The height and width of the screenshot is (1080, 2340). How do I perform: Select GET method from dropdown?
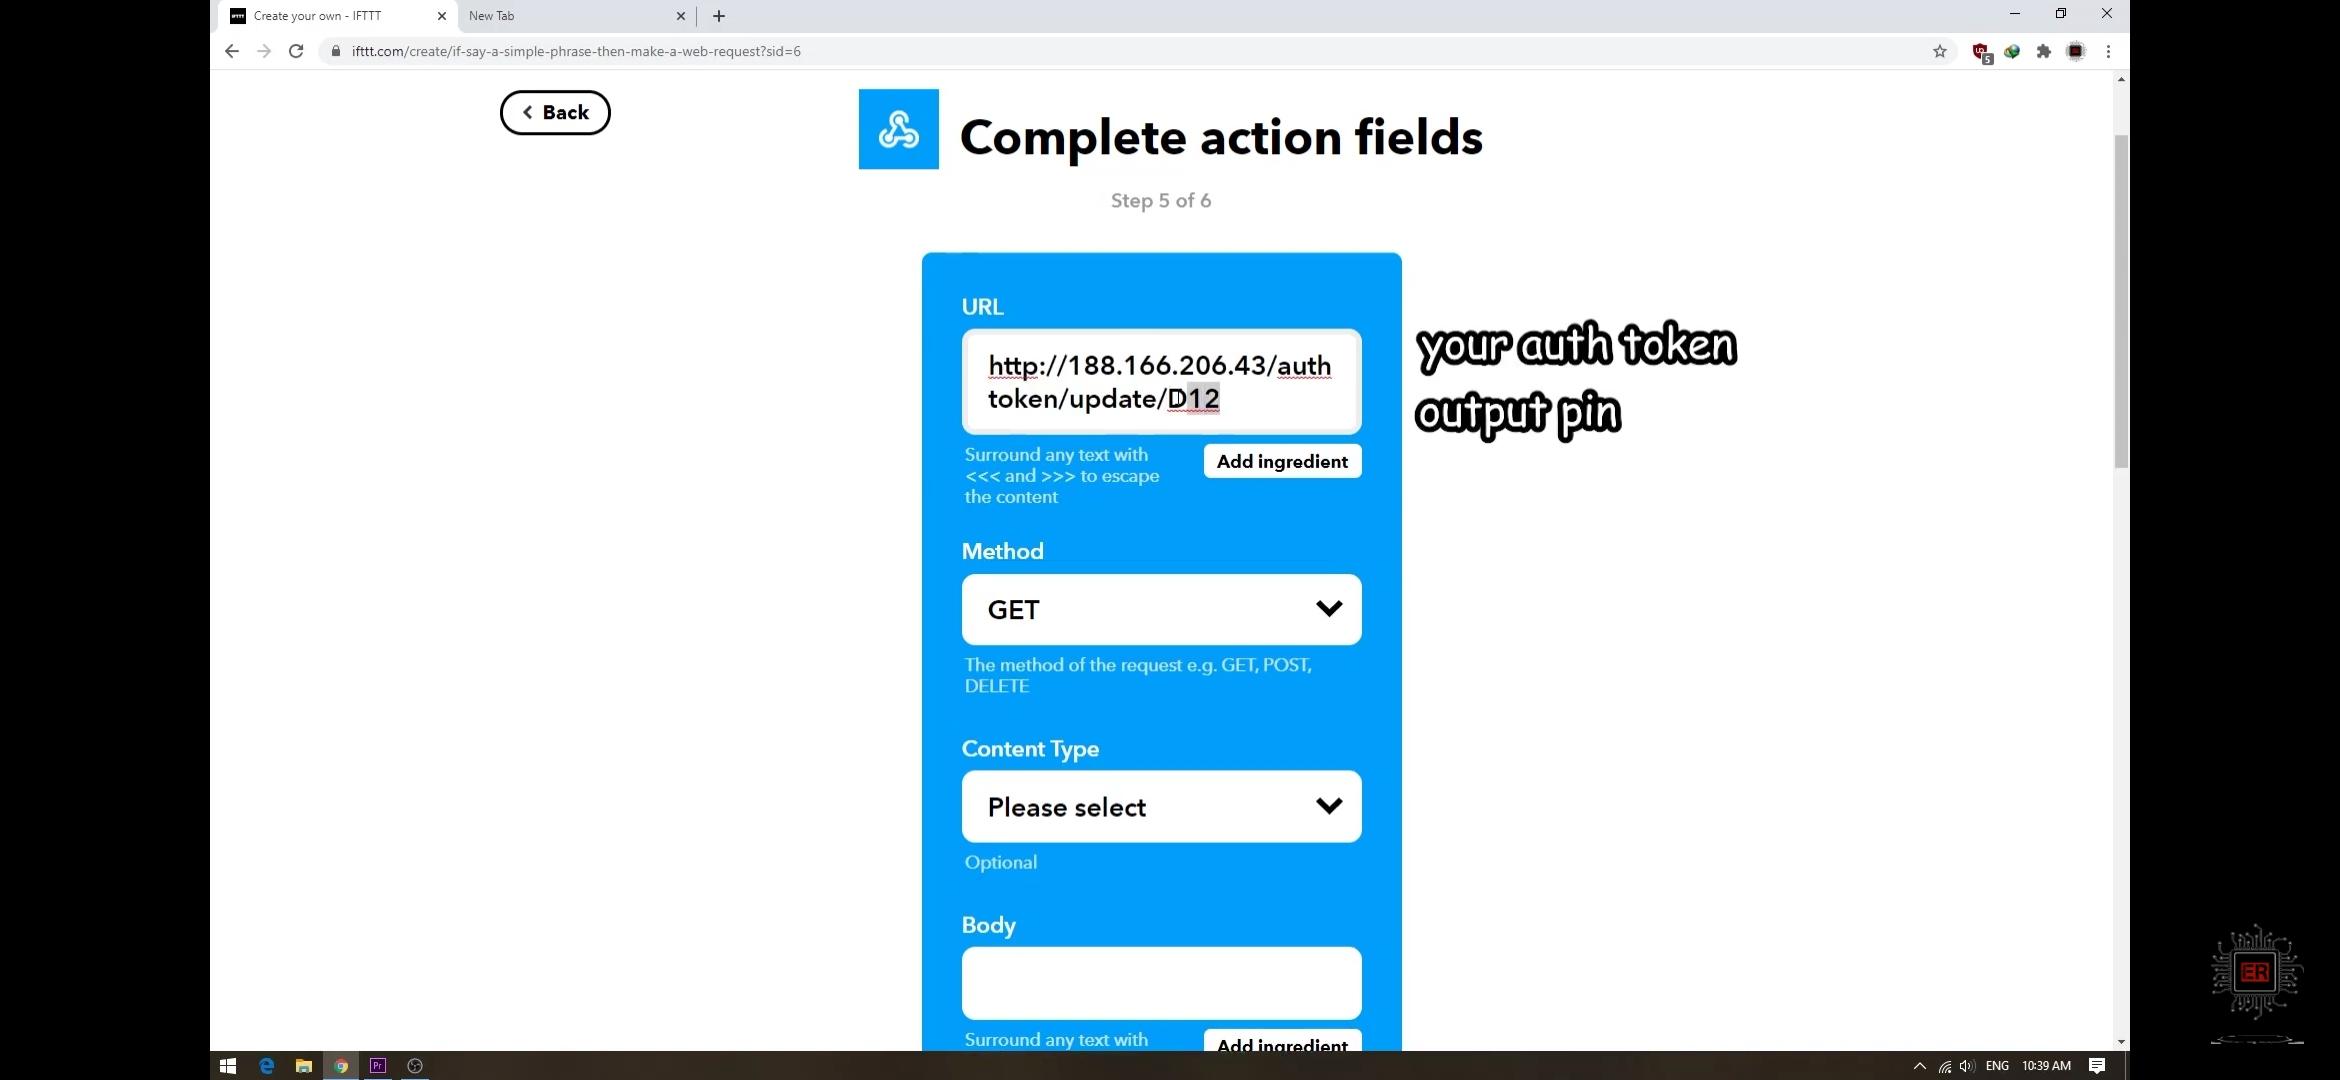(x=1161, y=609)
